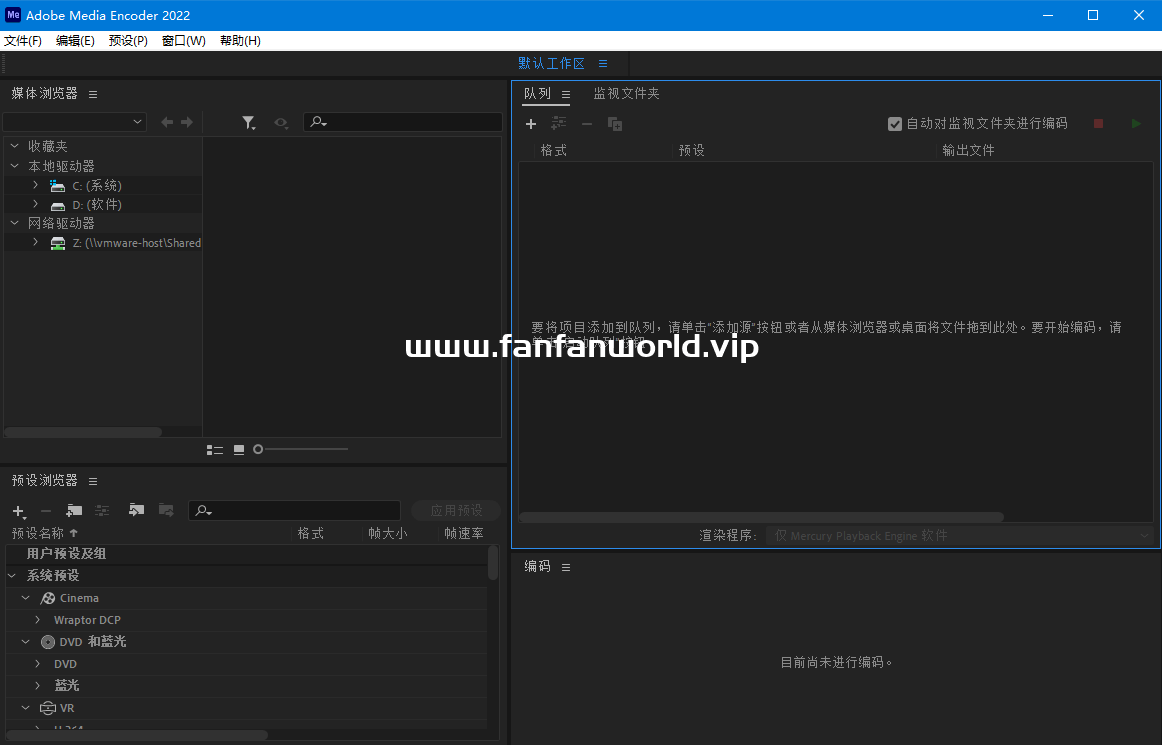Click the 帧速率 column header
1162x745 pixels.
click(464, 534)
